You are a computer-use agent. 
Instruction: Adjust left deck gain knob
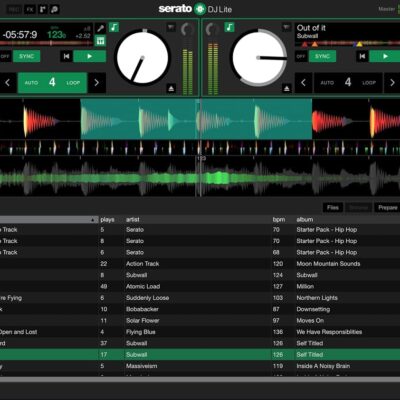point(187,30)
